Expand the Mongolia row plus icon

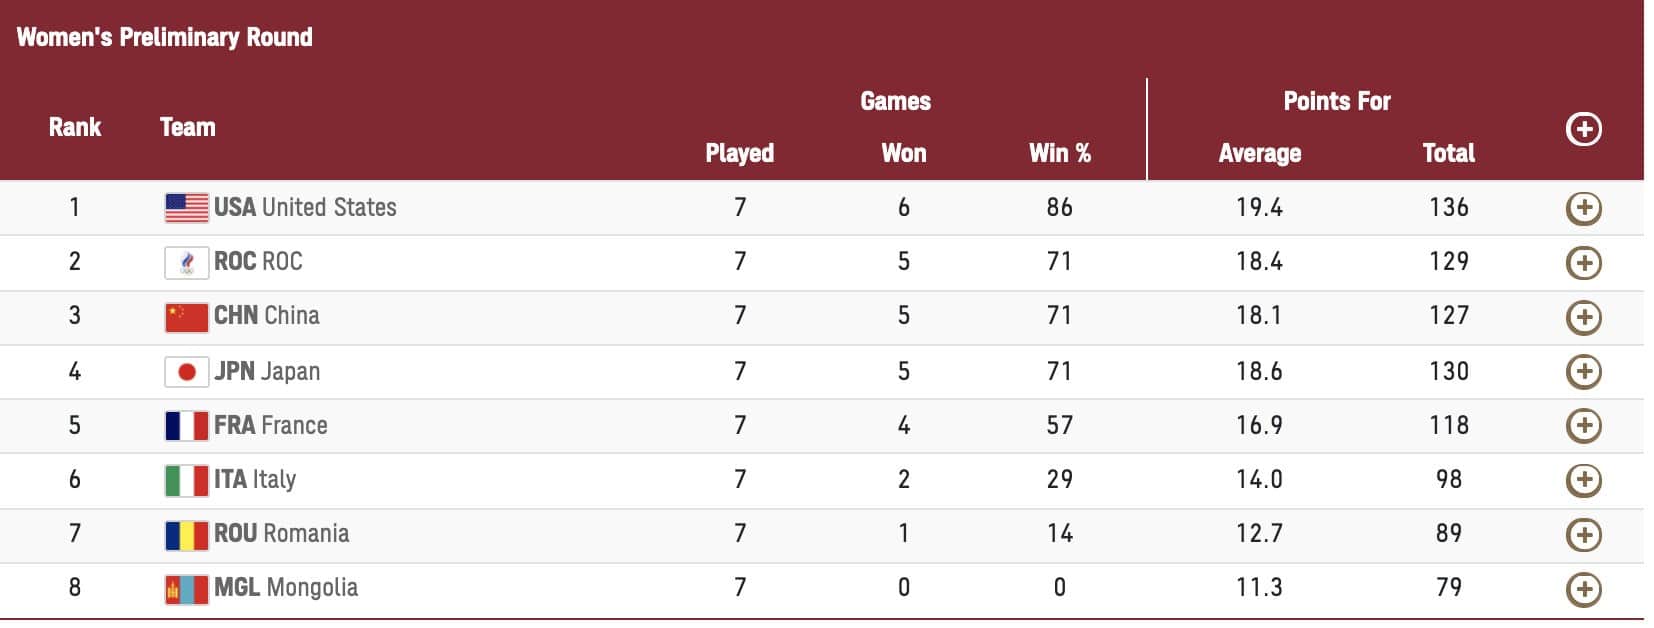click(1583, 589)
